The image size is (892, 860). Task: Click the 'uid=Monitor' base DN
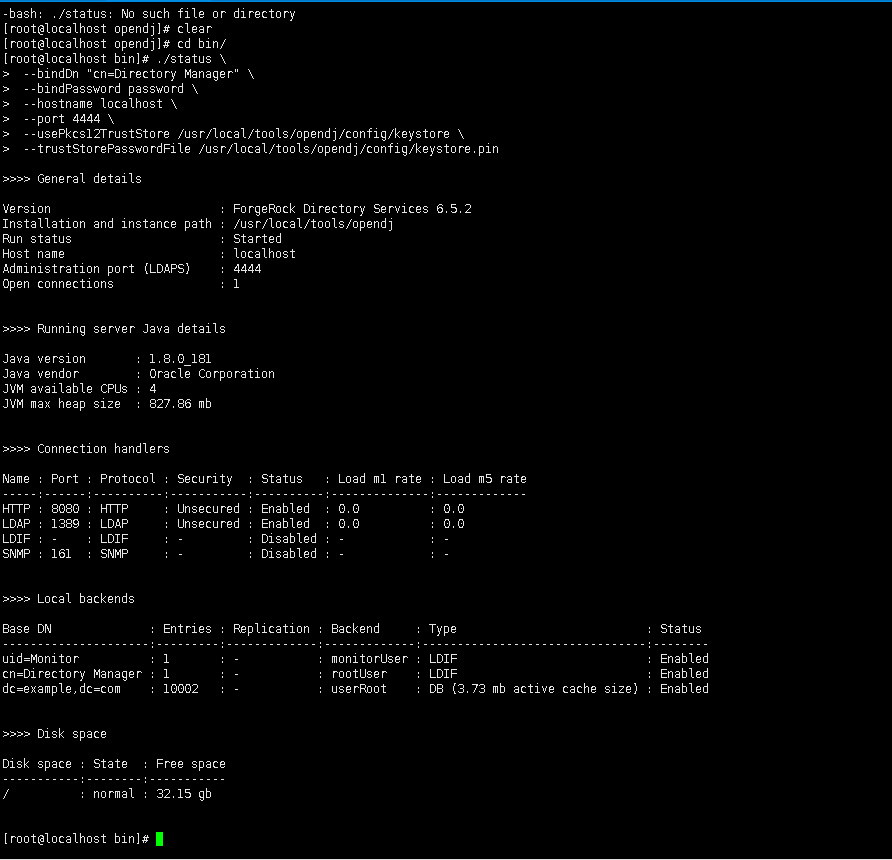pos(40,659)
